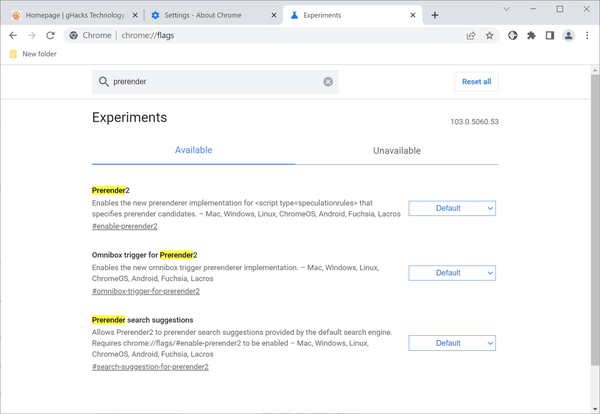Viewport: 600px width, 414px height.
Task: Open the #omnibox-trigger-for-prerender2 link
Action: tap(145, 291)
